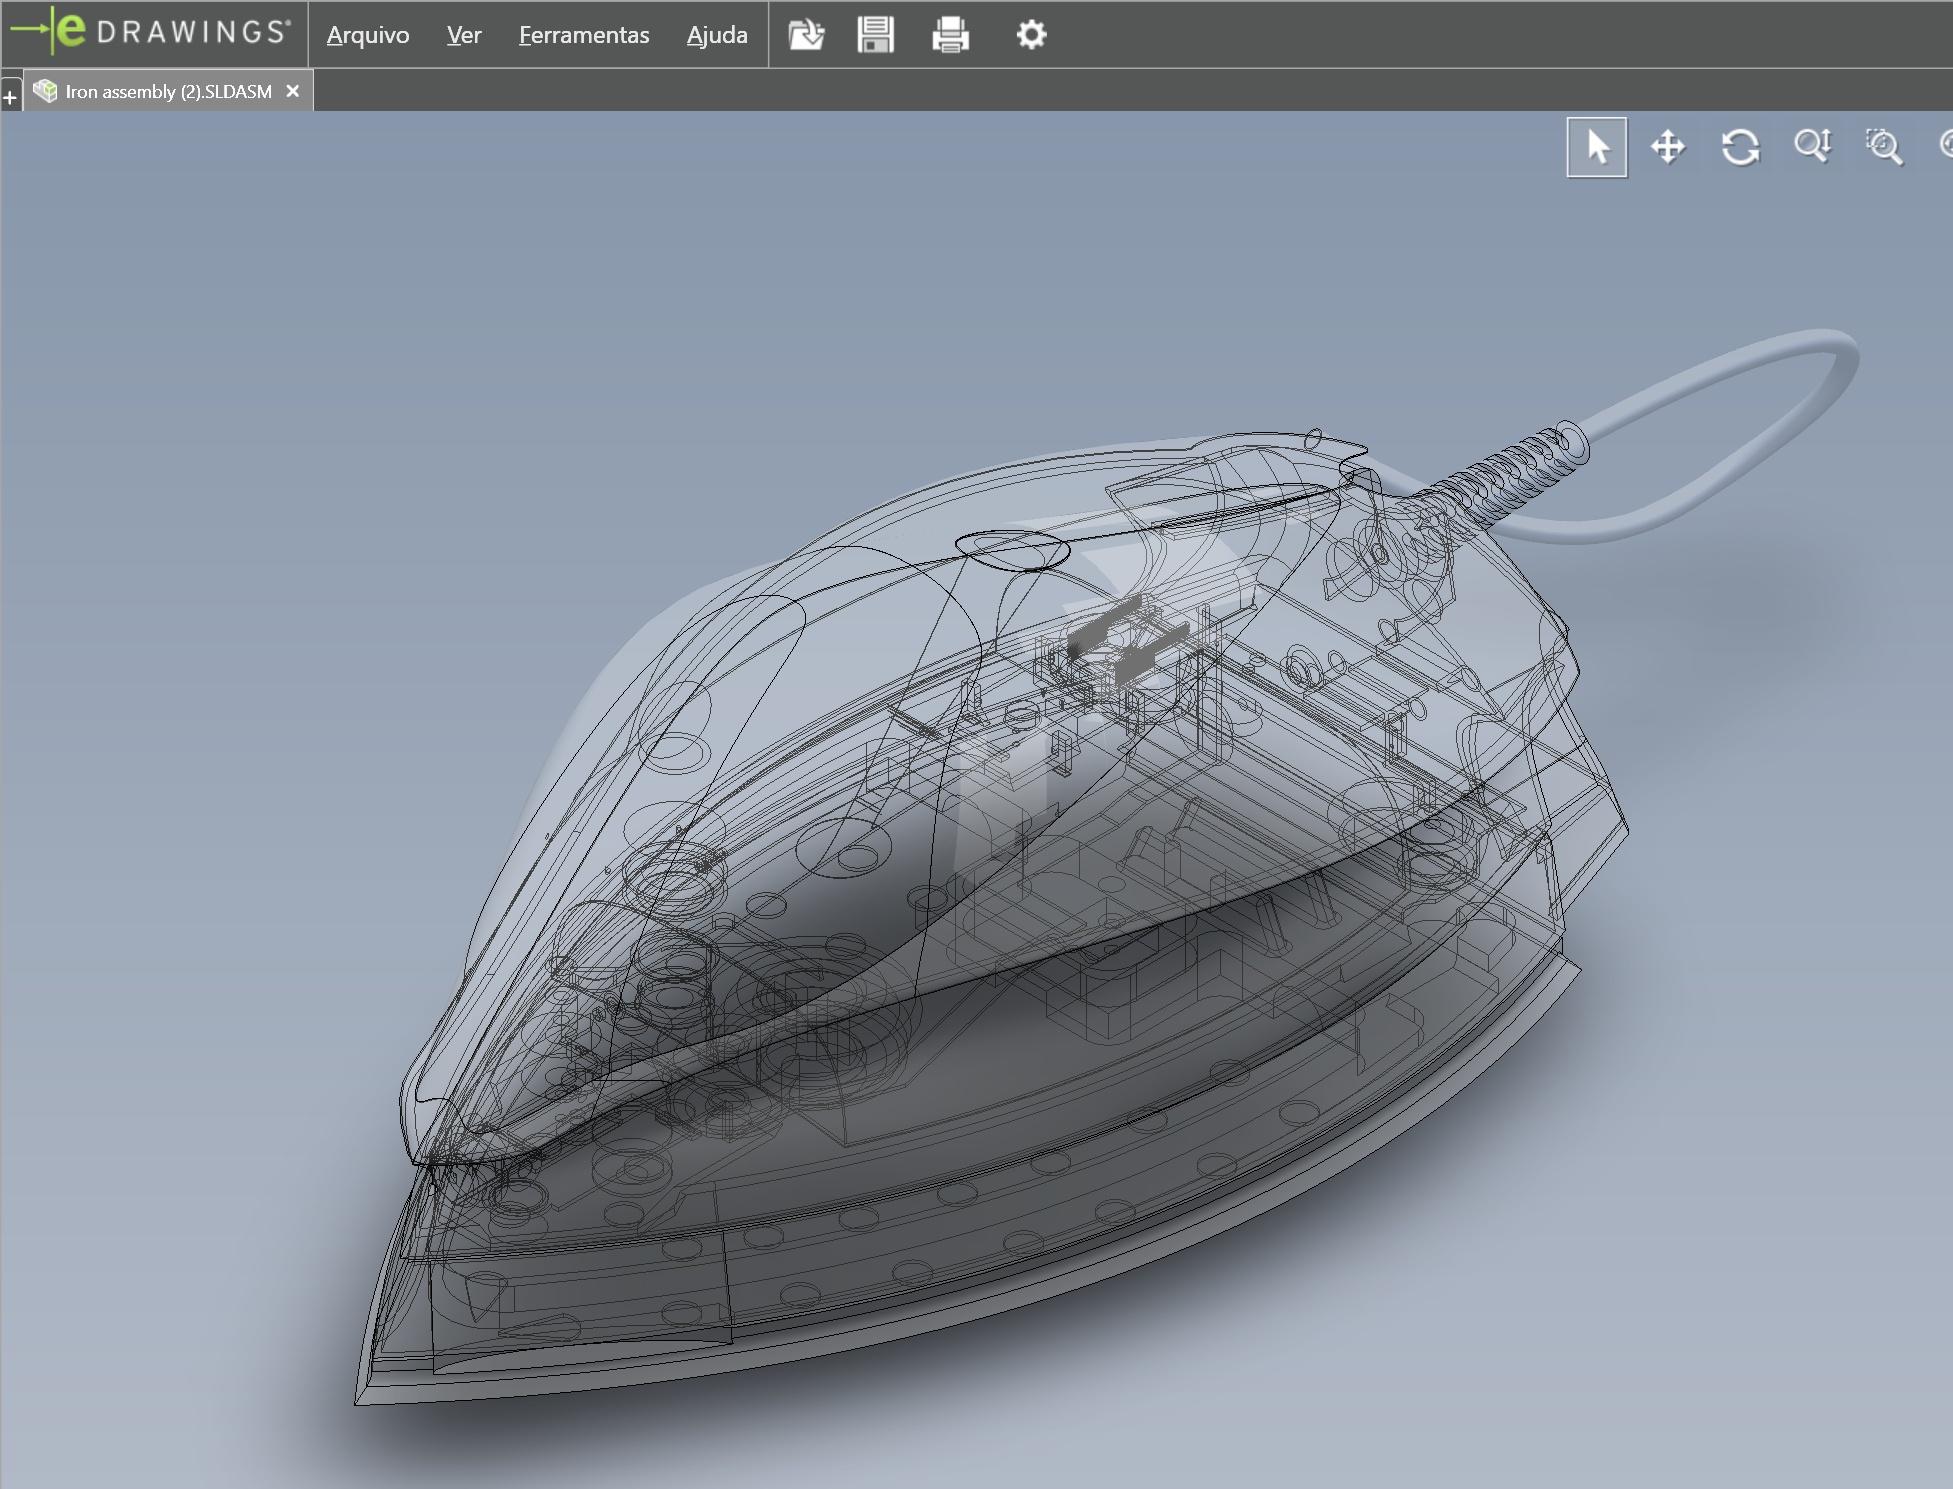Pick the Zoom in/out tool
Screen dimensions: 1953x1489
(1812, 147)
